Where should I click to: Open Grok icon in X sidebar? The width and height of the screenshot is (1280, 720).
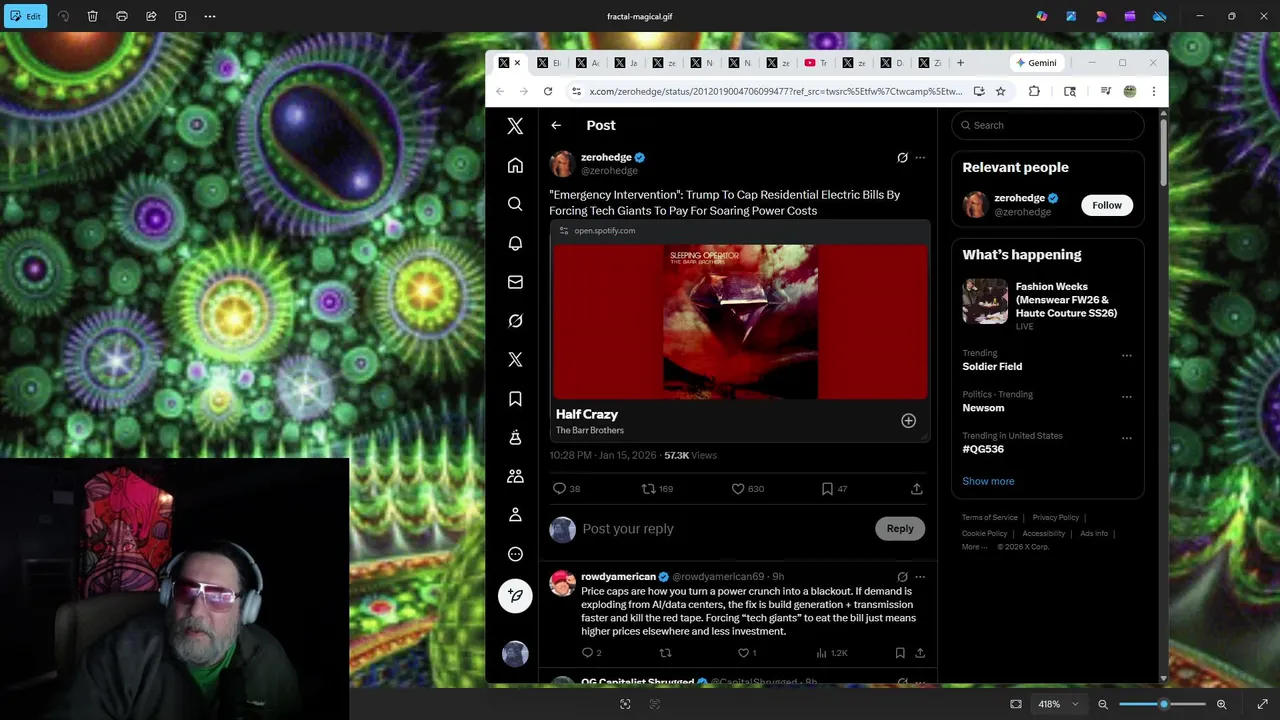click(515, 321)
